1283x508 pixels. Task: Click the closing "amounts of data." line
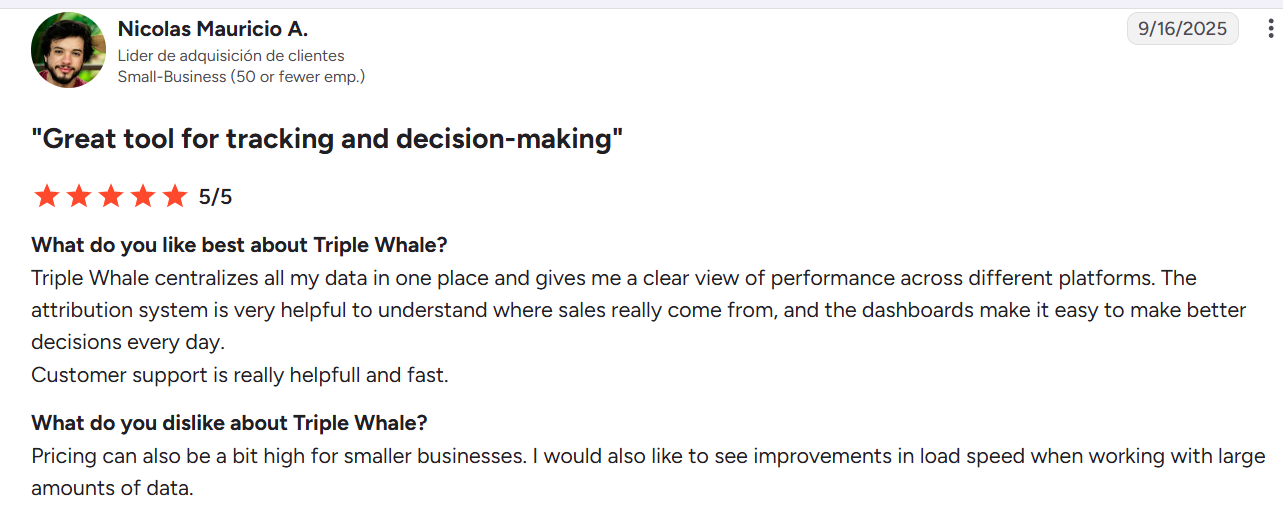[x=112, y=489]
